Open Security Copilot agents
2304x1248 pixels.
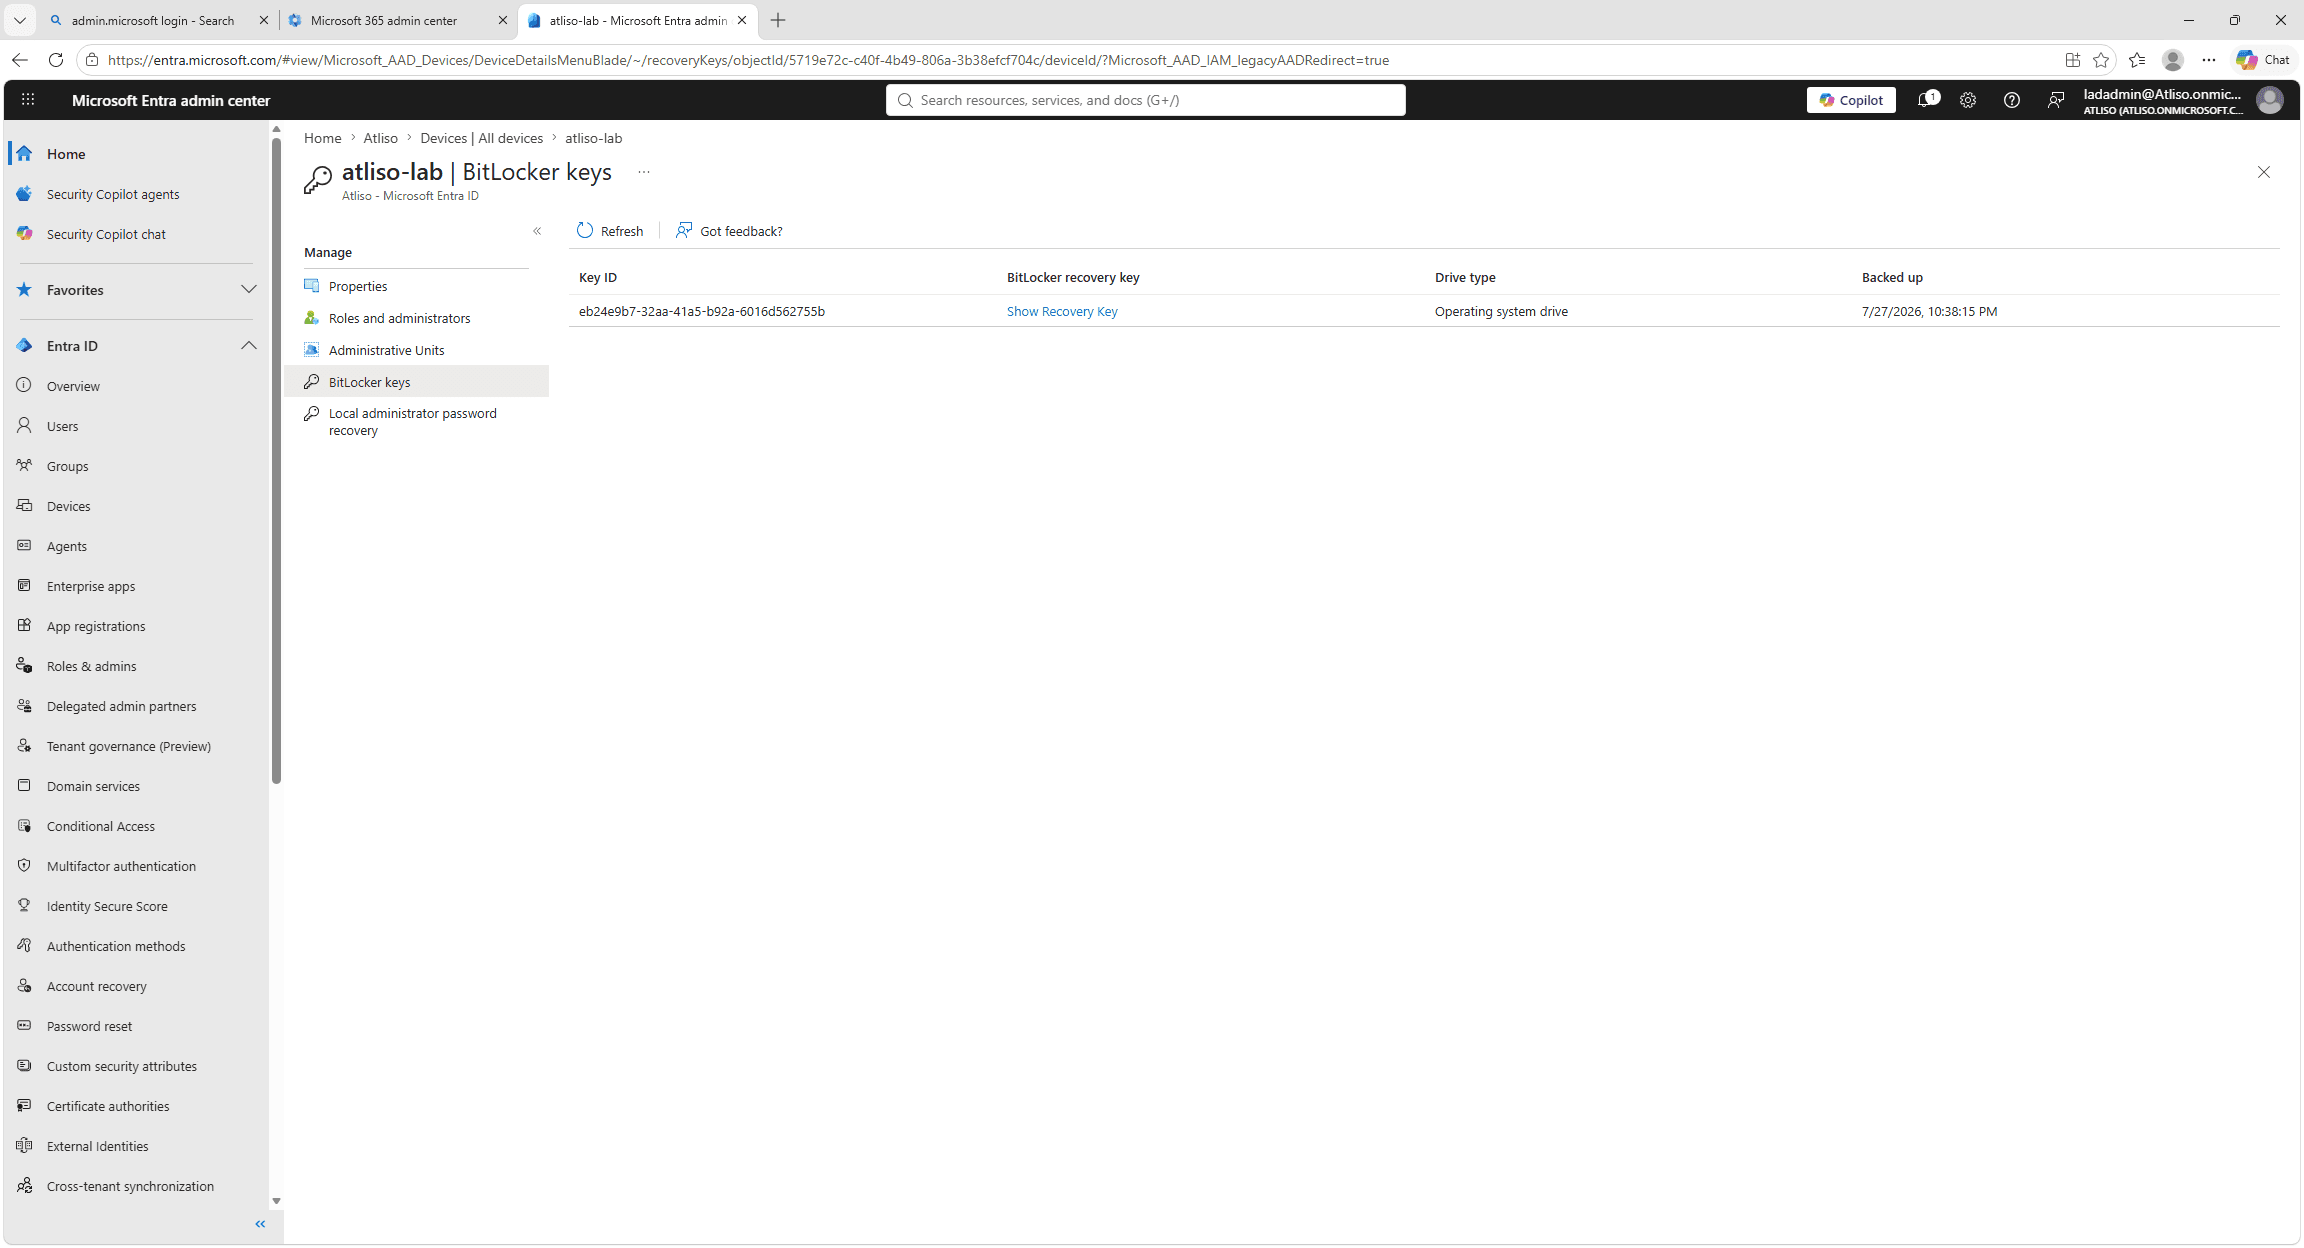(x=113, y=194)
